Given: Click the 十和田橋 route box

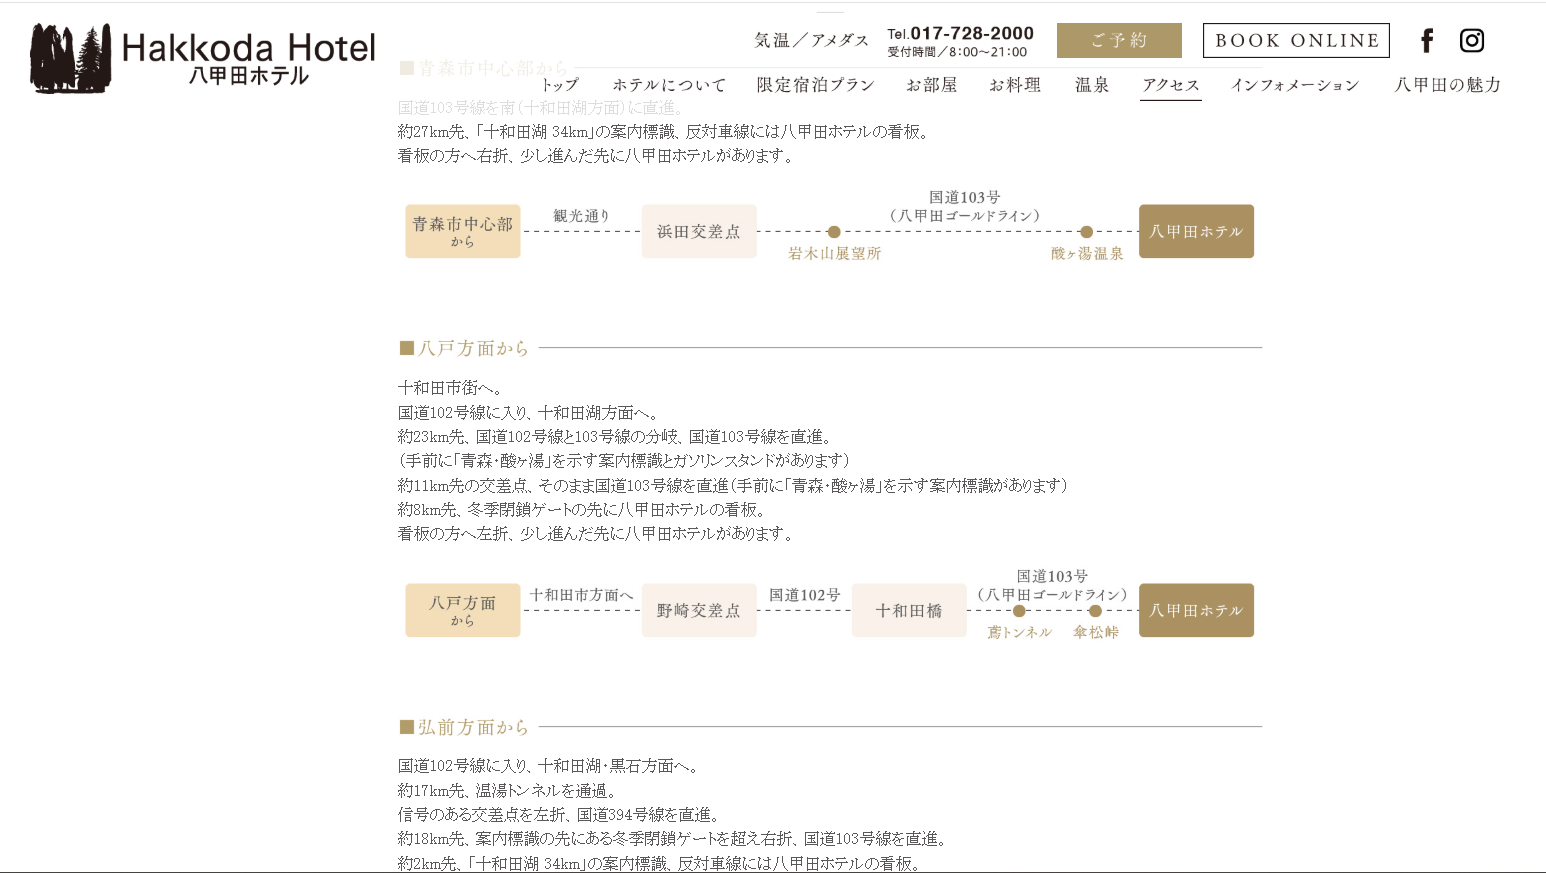Looking at the screenshot, I should 909,610.
